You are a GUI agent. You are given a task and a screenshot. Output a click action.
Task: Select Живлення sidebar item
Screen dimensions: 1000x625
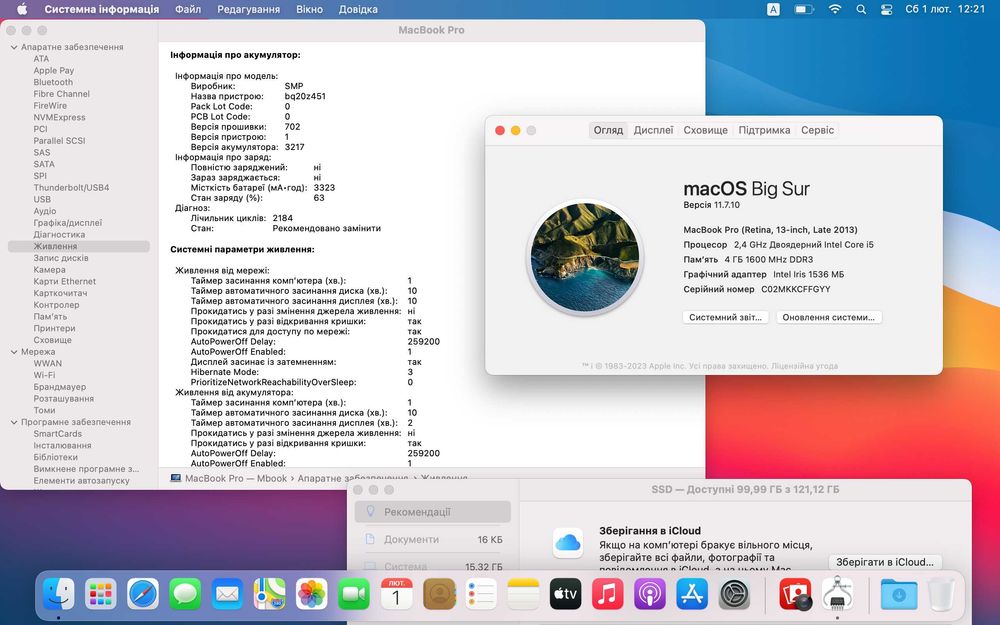pos(78,246)
